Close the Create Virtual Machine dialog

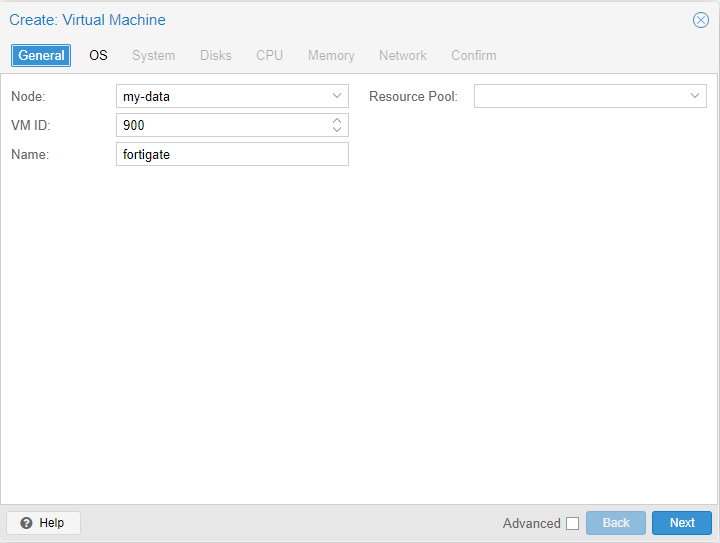click(700, 20)
